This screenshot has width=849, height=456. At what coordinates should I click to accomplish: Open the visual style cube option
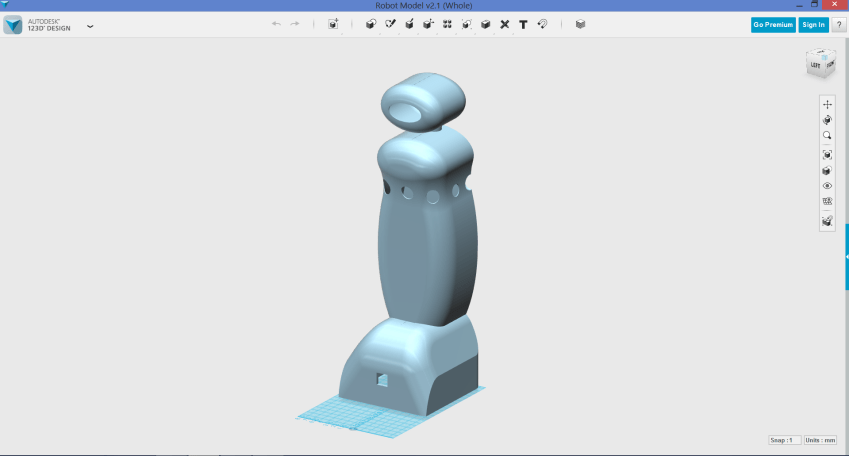pyautogui.click(x=827, y=171)
